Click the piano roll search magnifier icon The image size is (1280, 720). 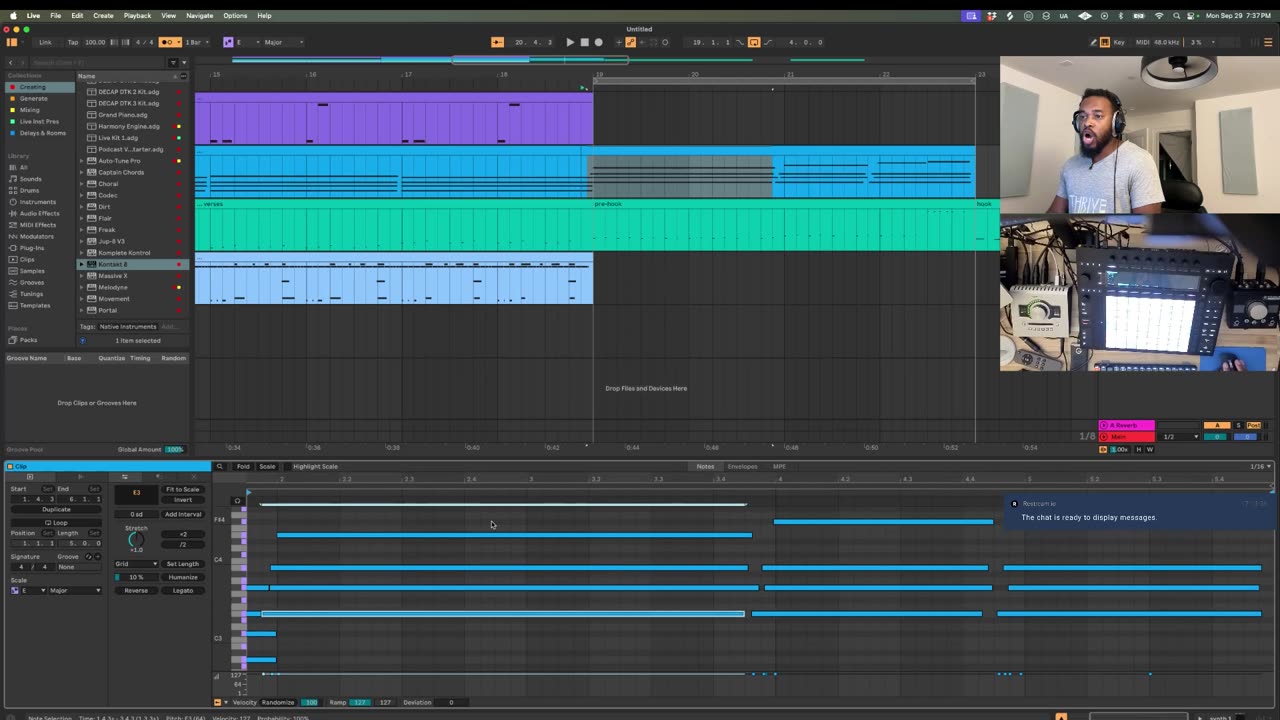click(220, 466)
